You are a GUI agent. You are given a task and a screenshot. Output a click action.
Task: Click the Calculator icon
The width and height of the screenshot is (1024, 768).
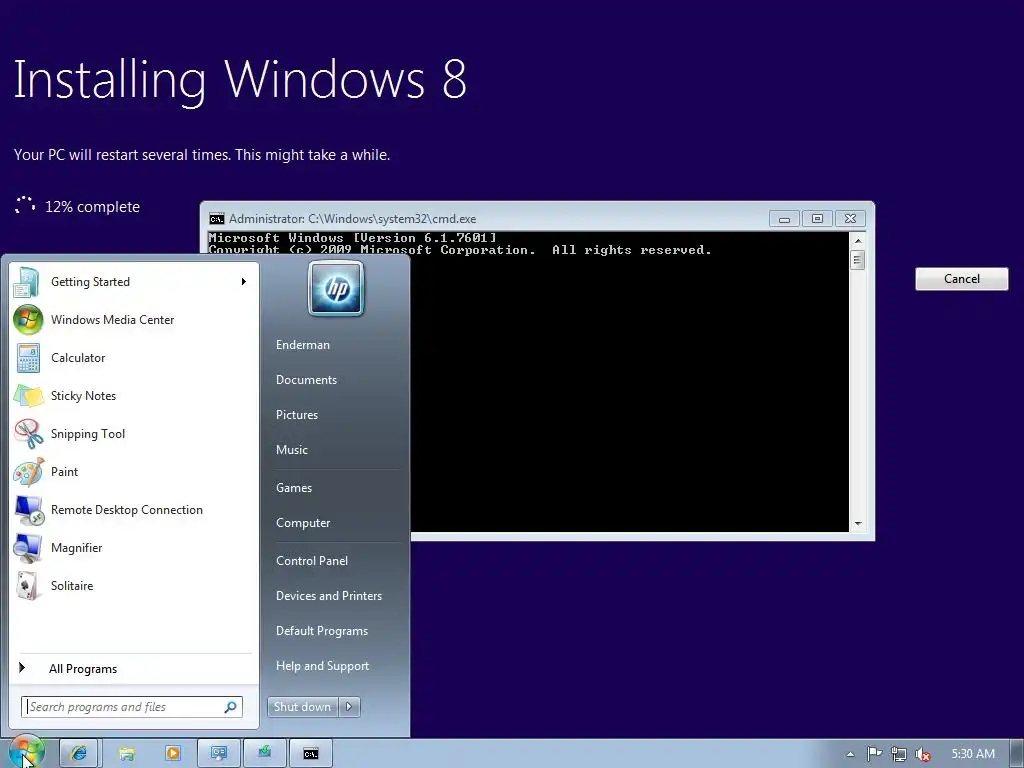(x=28, y=358)
